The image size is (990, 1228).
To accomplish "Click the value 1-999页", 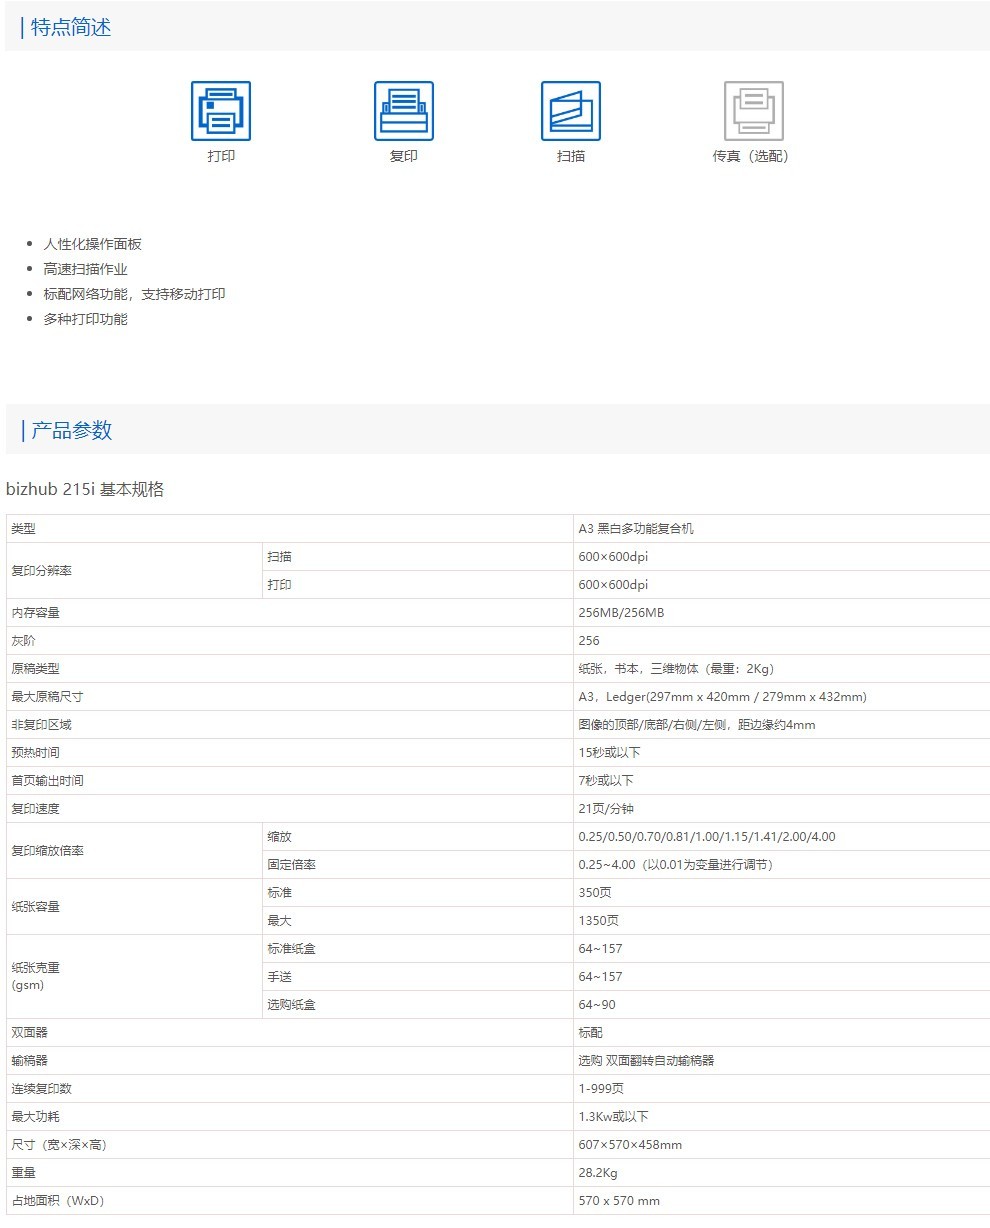I will point(601,1089).
